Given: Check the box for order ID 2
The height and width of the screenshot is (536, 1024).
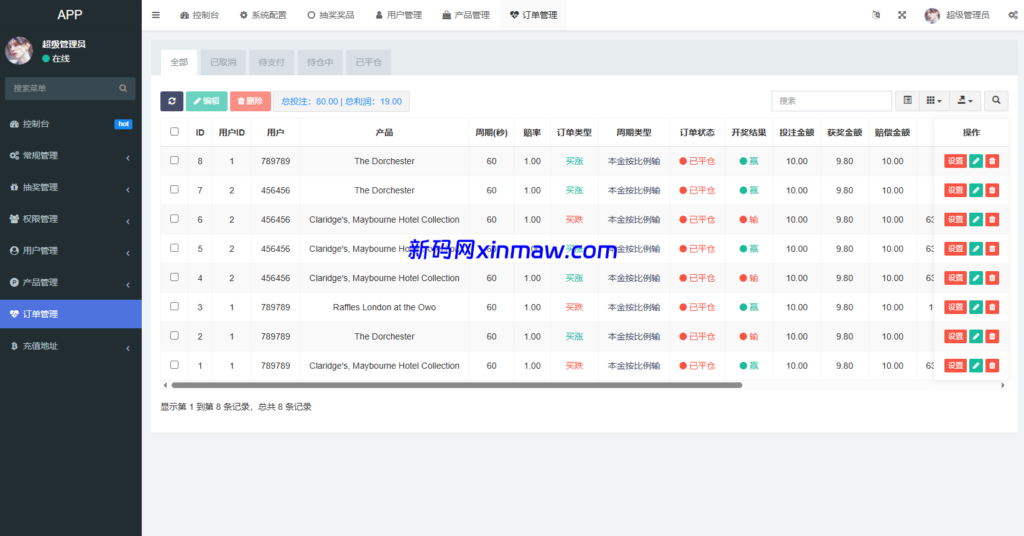Looking at the screenshot, I should pos(174,336).
